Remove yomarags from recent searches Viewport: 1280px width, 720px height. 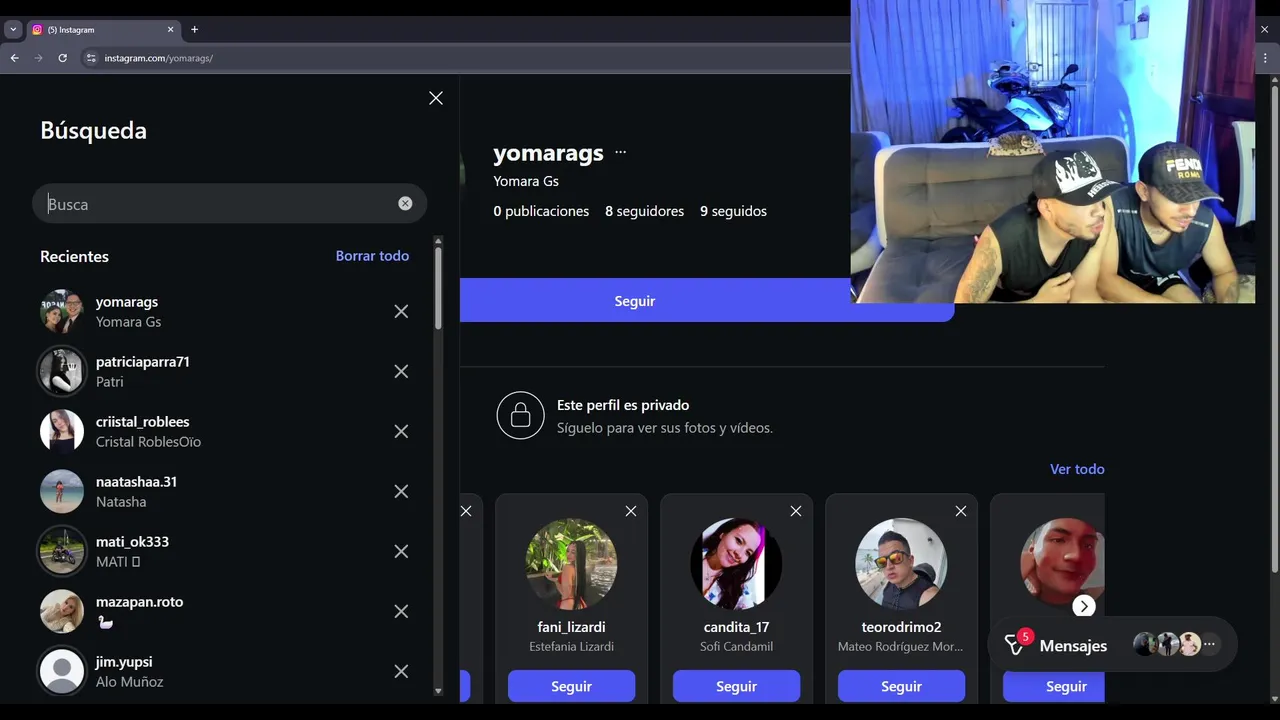point(401,311)
